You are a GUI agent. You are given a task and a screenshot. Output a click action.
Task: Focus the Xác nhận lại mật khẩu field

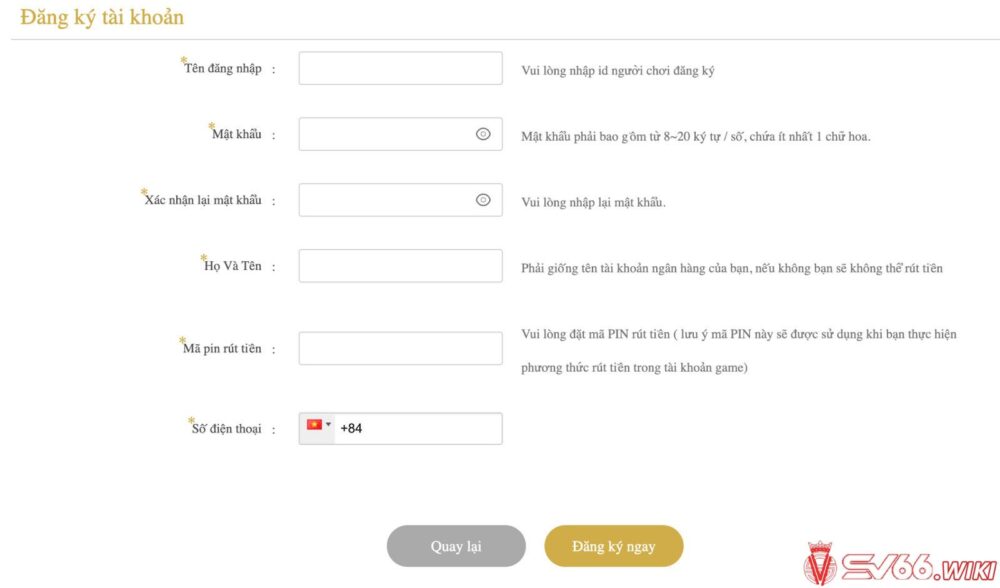click(x=401, y=200)
